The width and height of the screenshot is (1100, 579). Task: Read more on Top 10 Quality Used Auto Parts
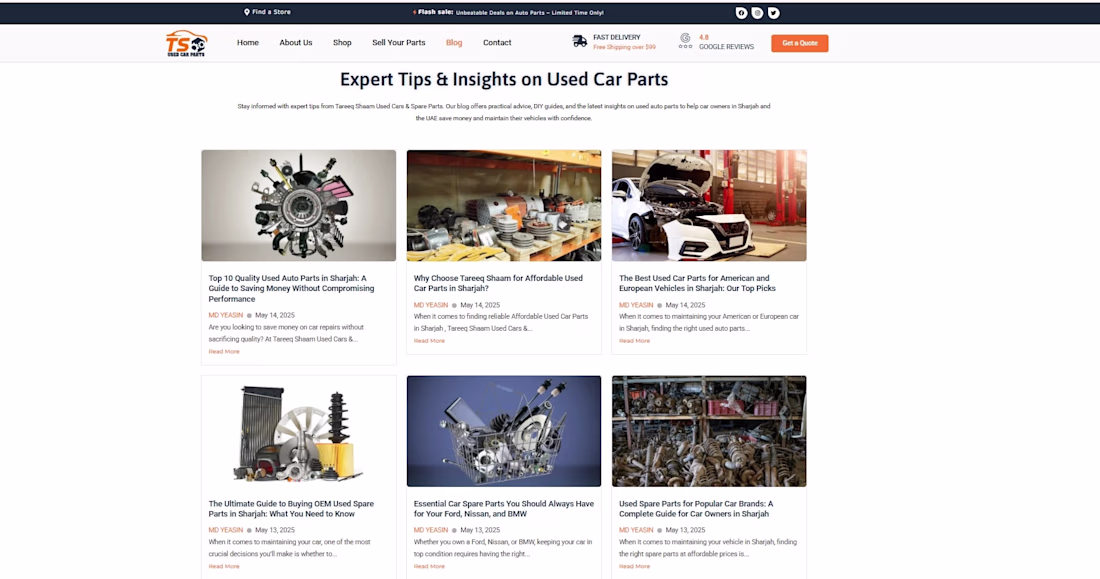[224, 352]
